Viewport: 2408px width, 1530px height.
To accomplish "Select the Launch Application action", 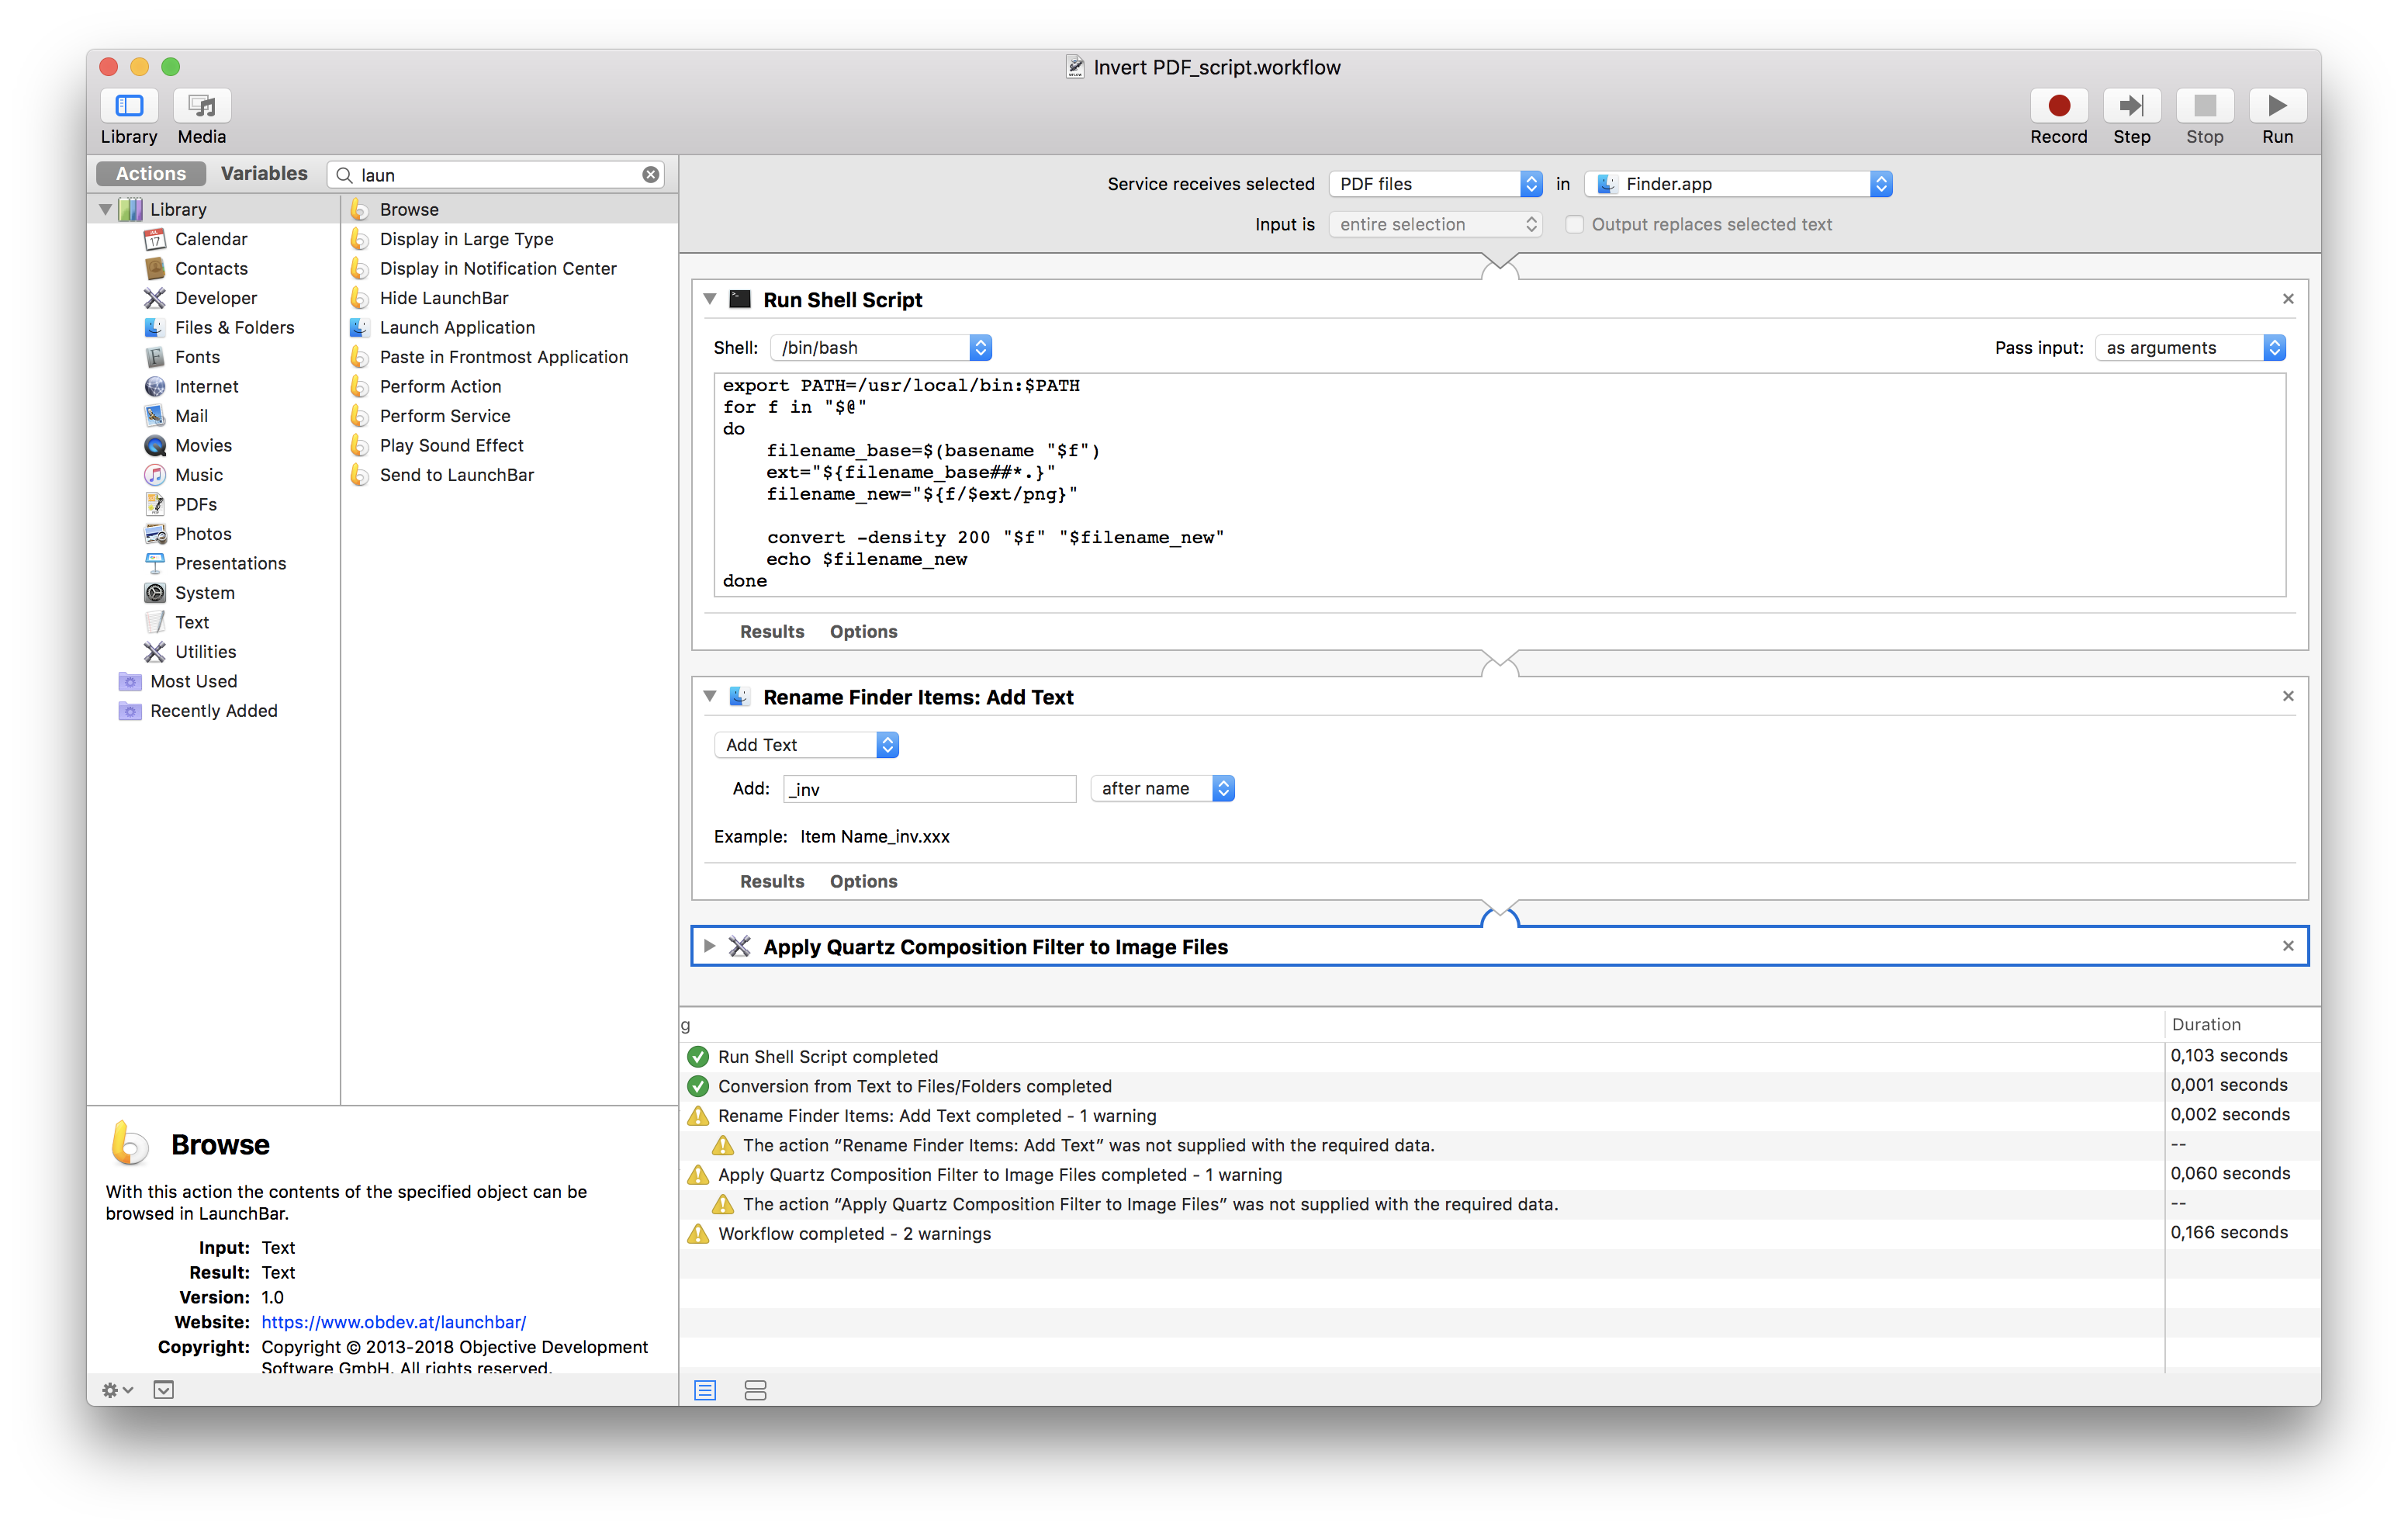I will coord(457,327).
